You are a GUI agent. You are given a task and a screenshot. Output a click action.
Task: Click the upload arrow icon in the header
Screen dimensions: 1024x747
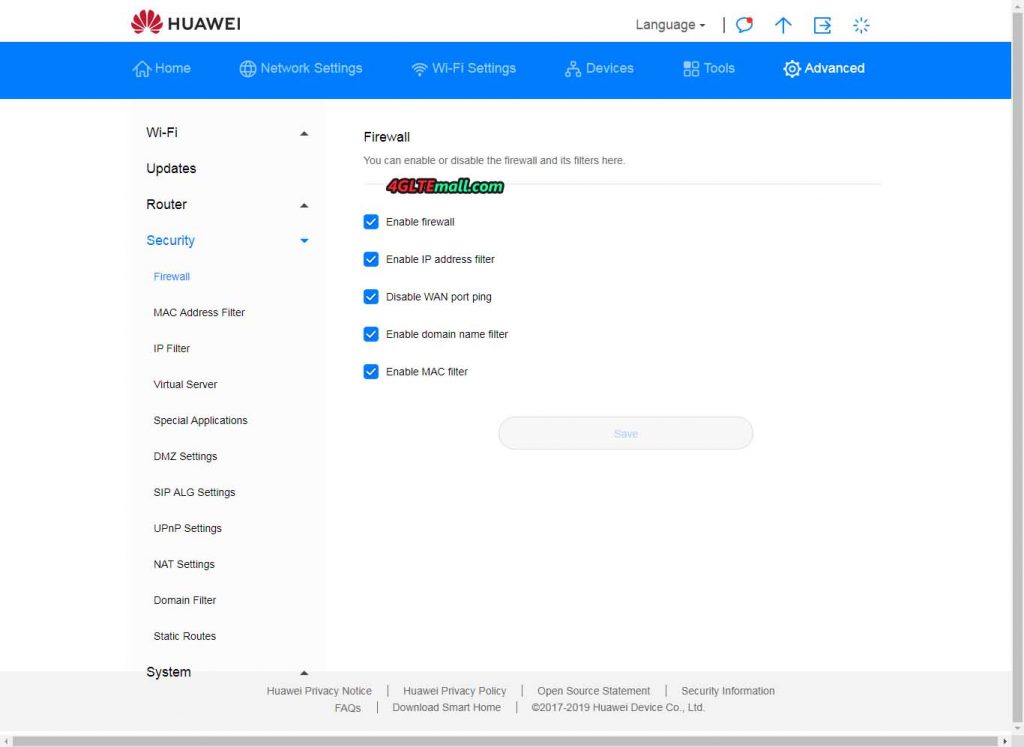(783, 25)
